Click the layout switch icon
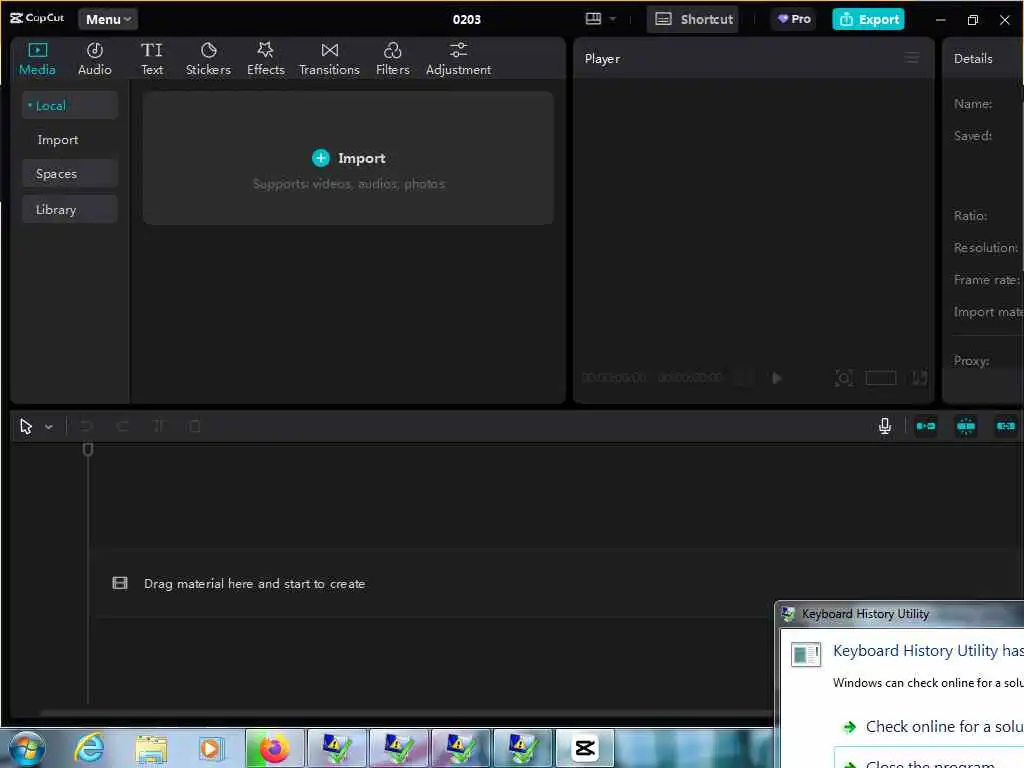Image resolution: width=1024 pixels, height=768 pixels. (593, 19)
